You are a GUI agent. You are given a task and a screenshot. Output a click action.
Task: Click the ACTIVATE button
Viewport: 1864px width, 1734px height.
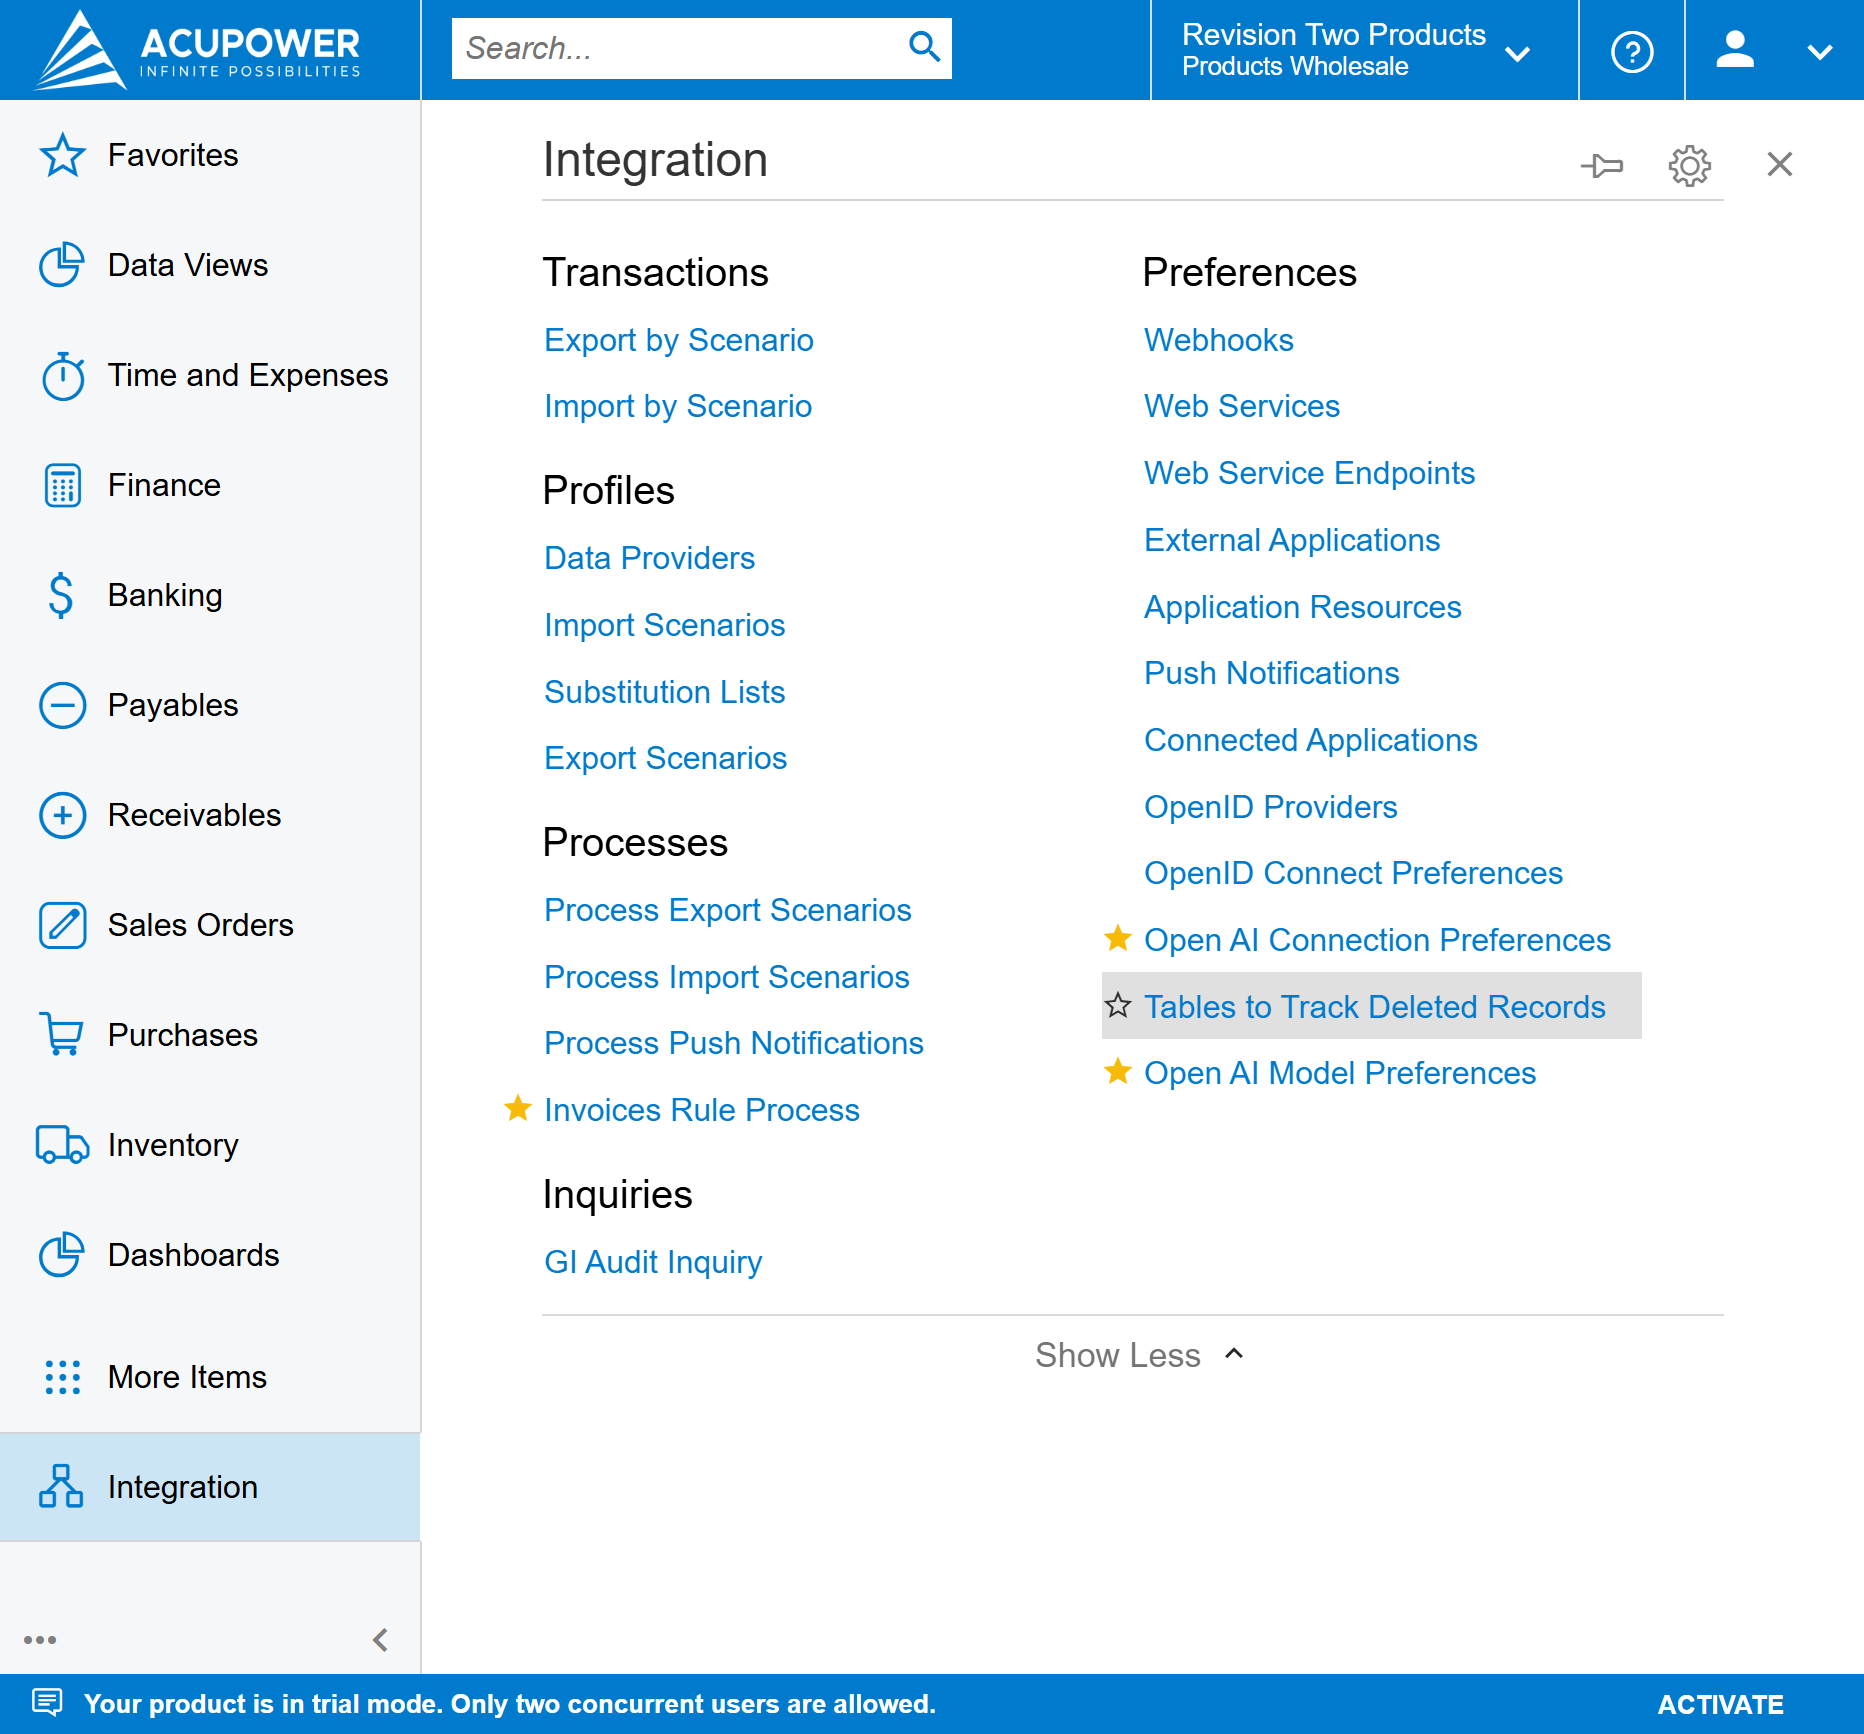(1720, 1704)
